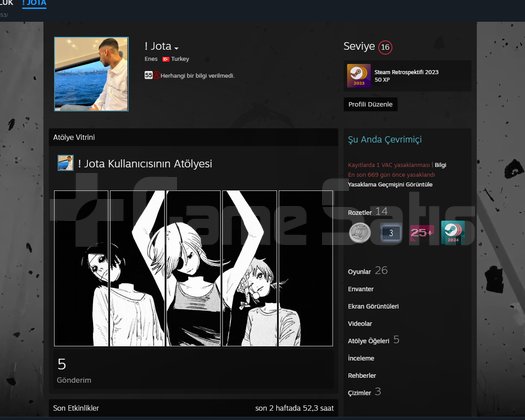Go to Envanter

coord(361,289)
